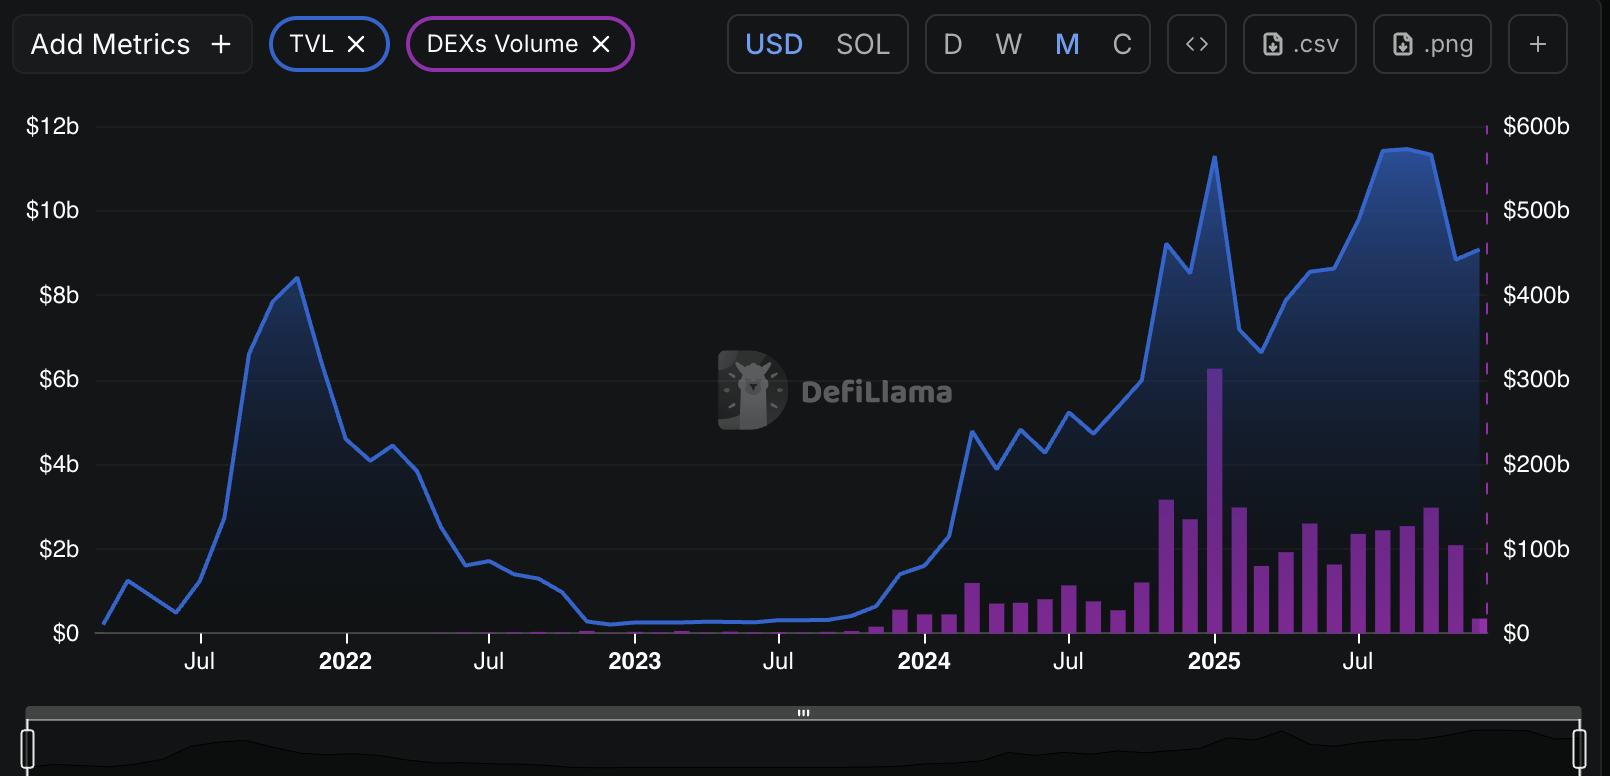Select daily interval D
Screen dimensions: 1610x776
point(952,44)
